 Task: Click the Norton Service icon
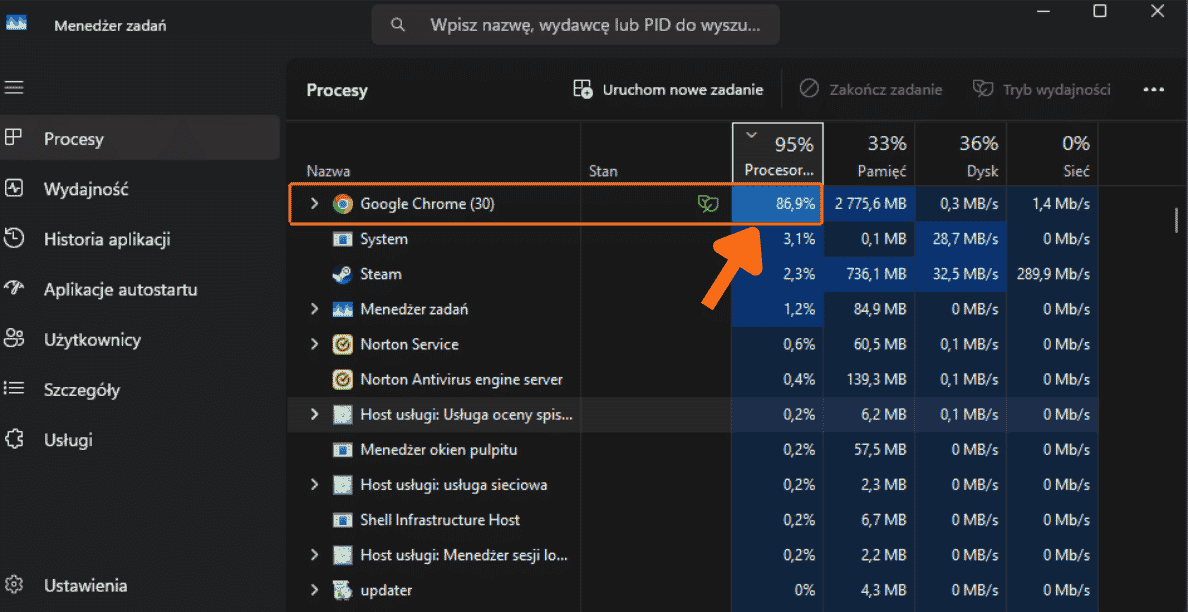click(x=342, y=345)
